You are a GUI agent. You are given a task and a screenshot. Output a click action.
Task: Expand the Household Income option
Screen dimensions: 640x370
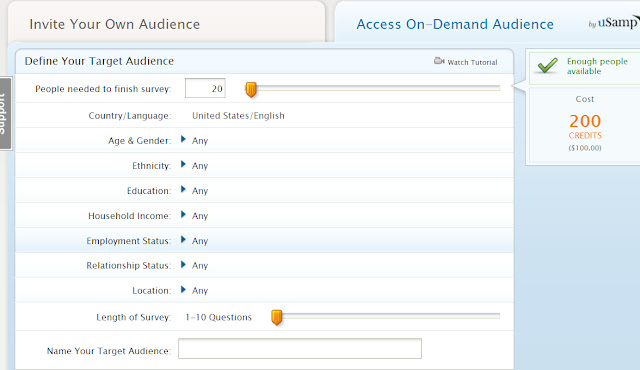coord(183,215)
